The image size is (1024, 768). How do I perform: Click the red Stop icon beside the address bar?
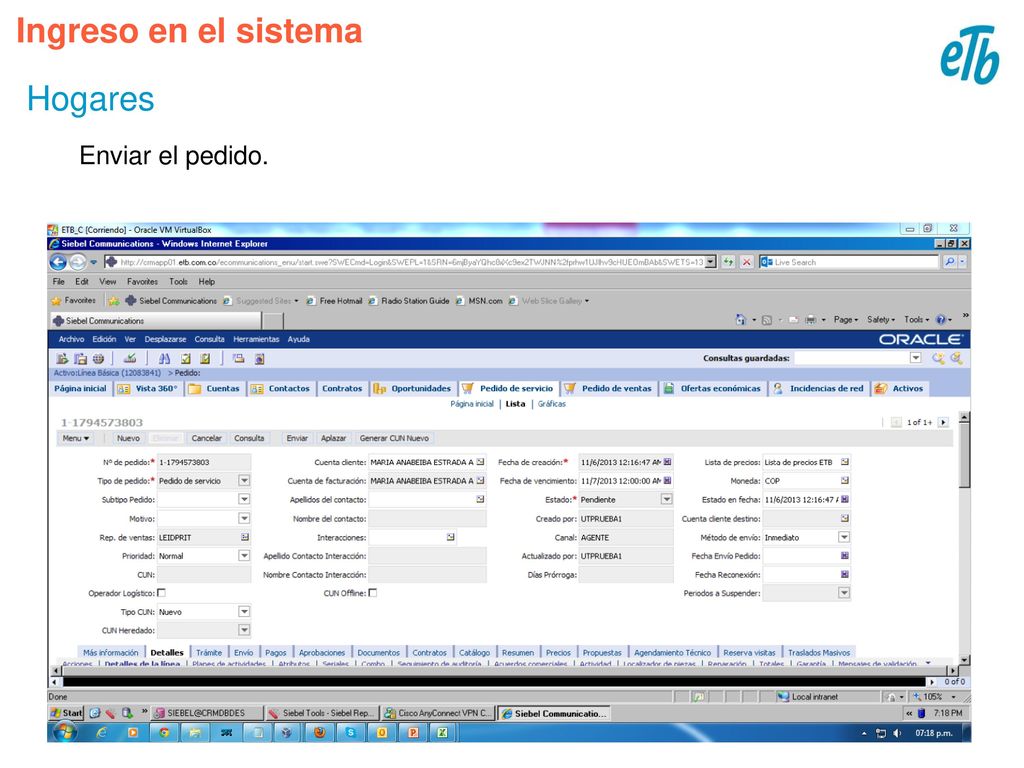tap(746, 262)
